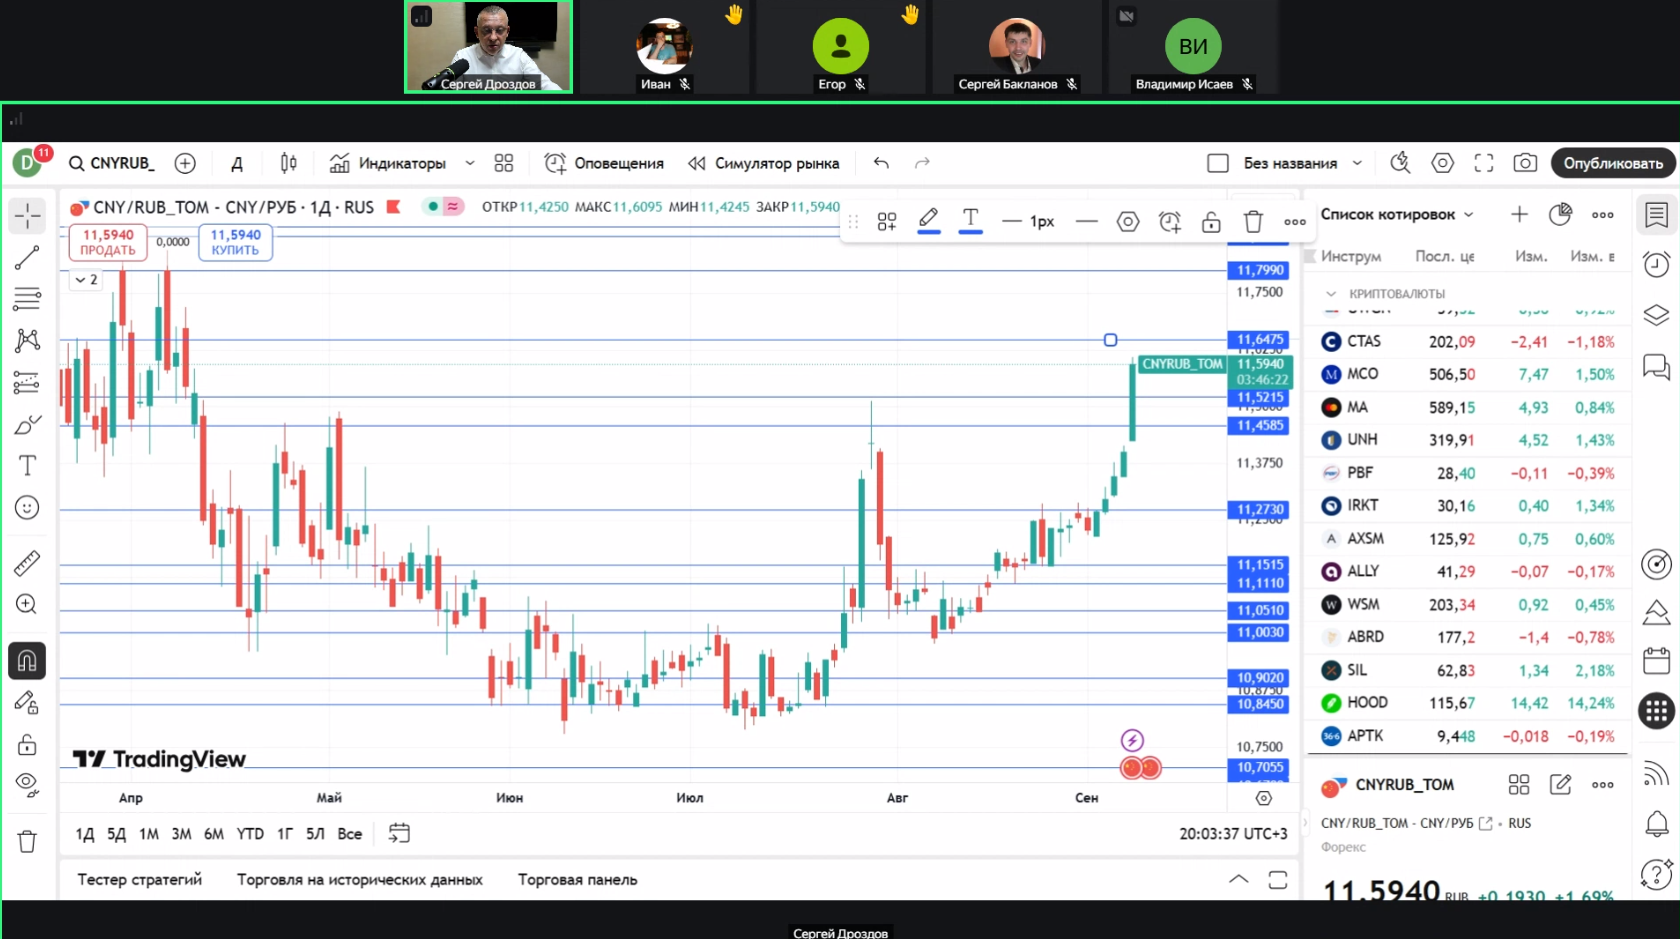Collapse the Криптовалюты section
This screenshot has height=939, width=1680.
point(1331,294)
